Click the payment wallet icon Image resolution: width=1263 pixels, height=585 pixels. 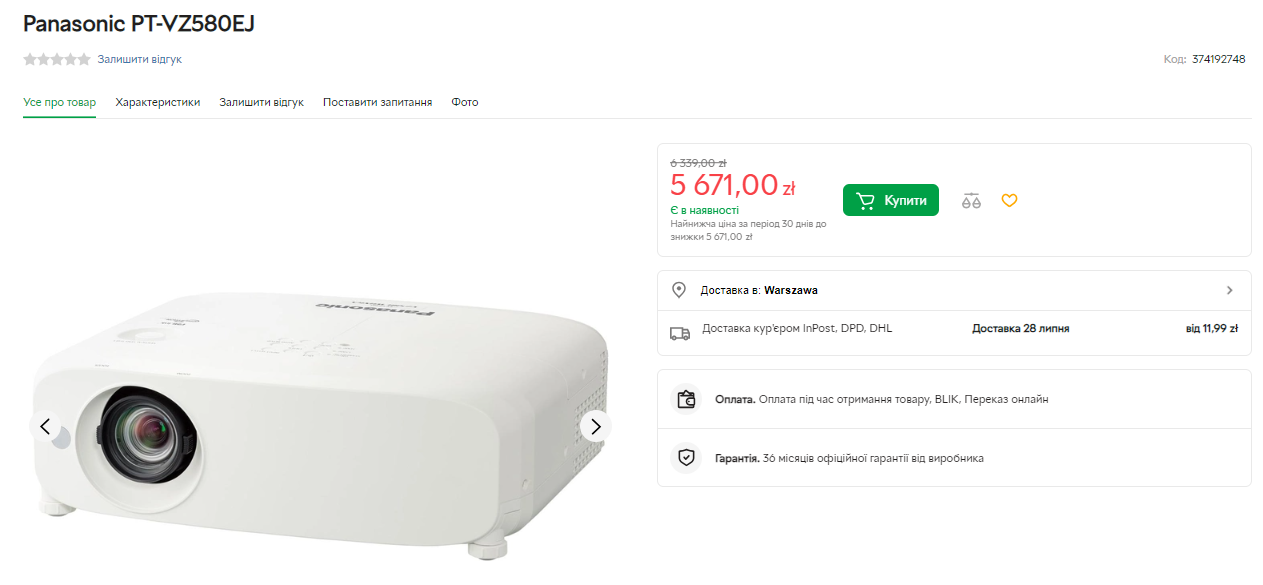coord(686,399)
